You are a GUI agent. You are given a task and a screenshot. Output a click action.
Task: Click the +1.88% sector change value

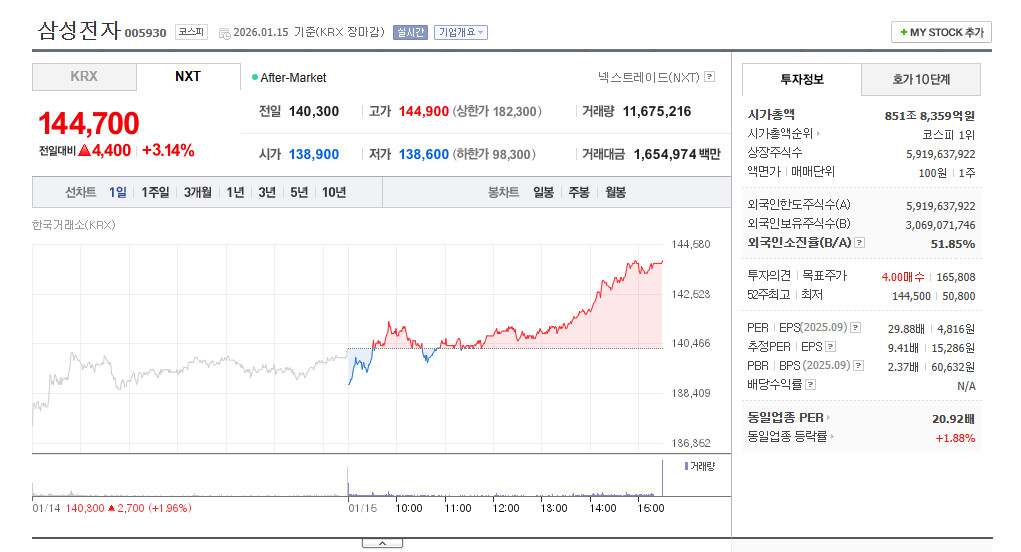[955, 438]
